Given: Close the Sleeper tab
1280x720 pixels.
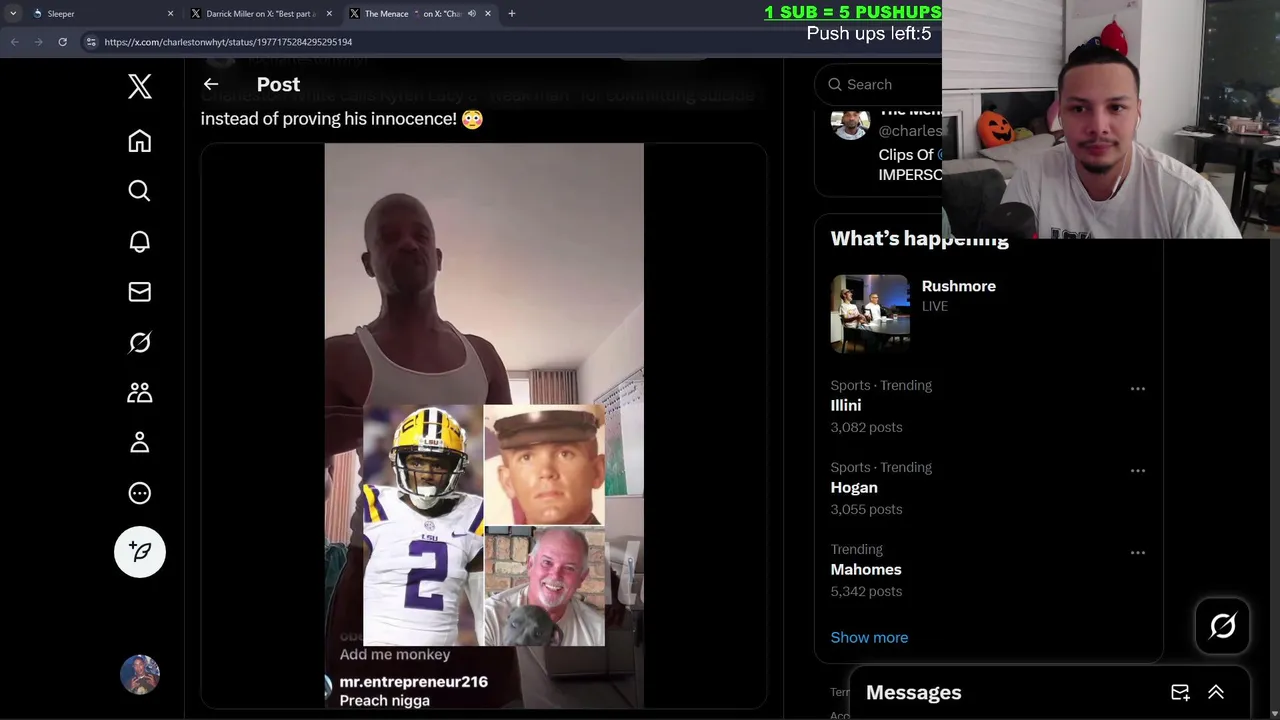Looking at the screenshot, I should (x=170, y=14).
